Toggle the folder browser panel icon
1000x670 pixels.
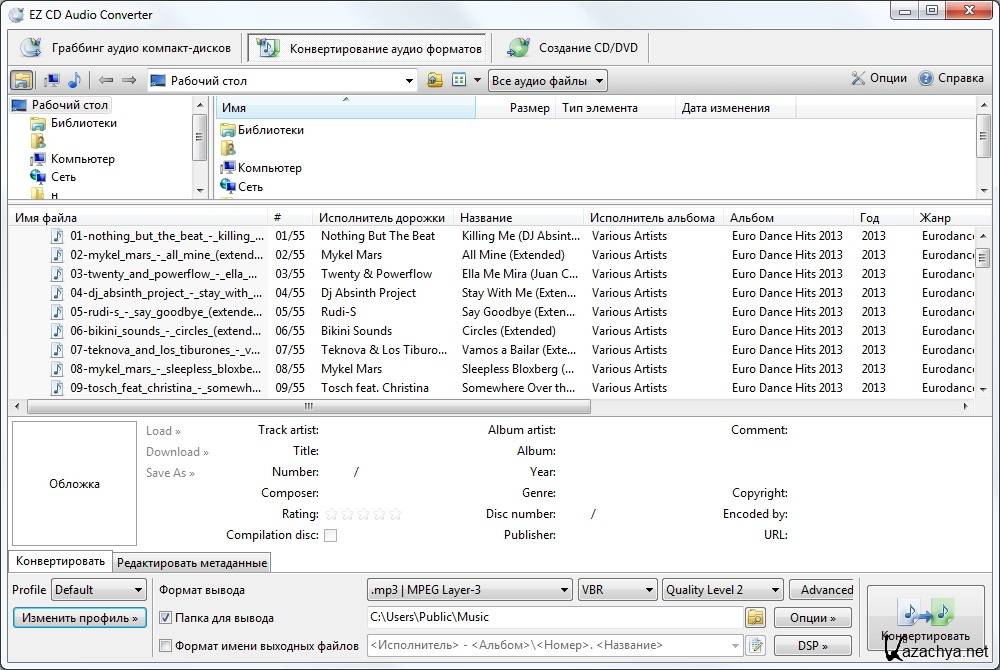tap(21, 80)
